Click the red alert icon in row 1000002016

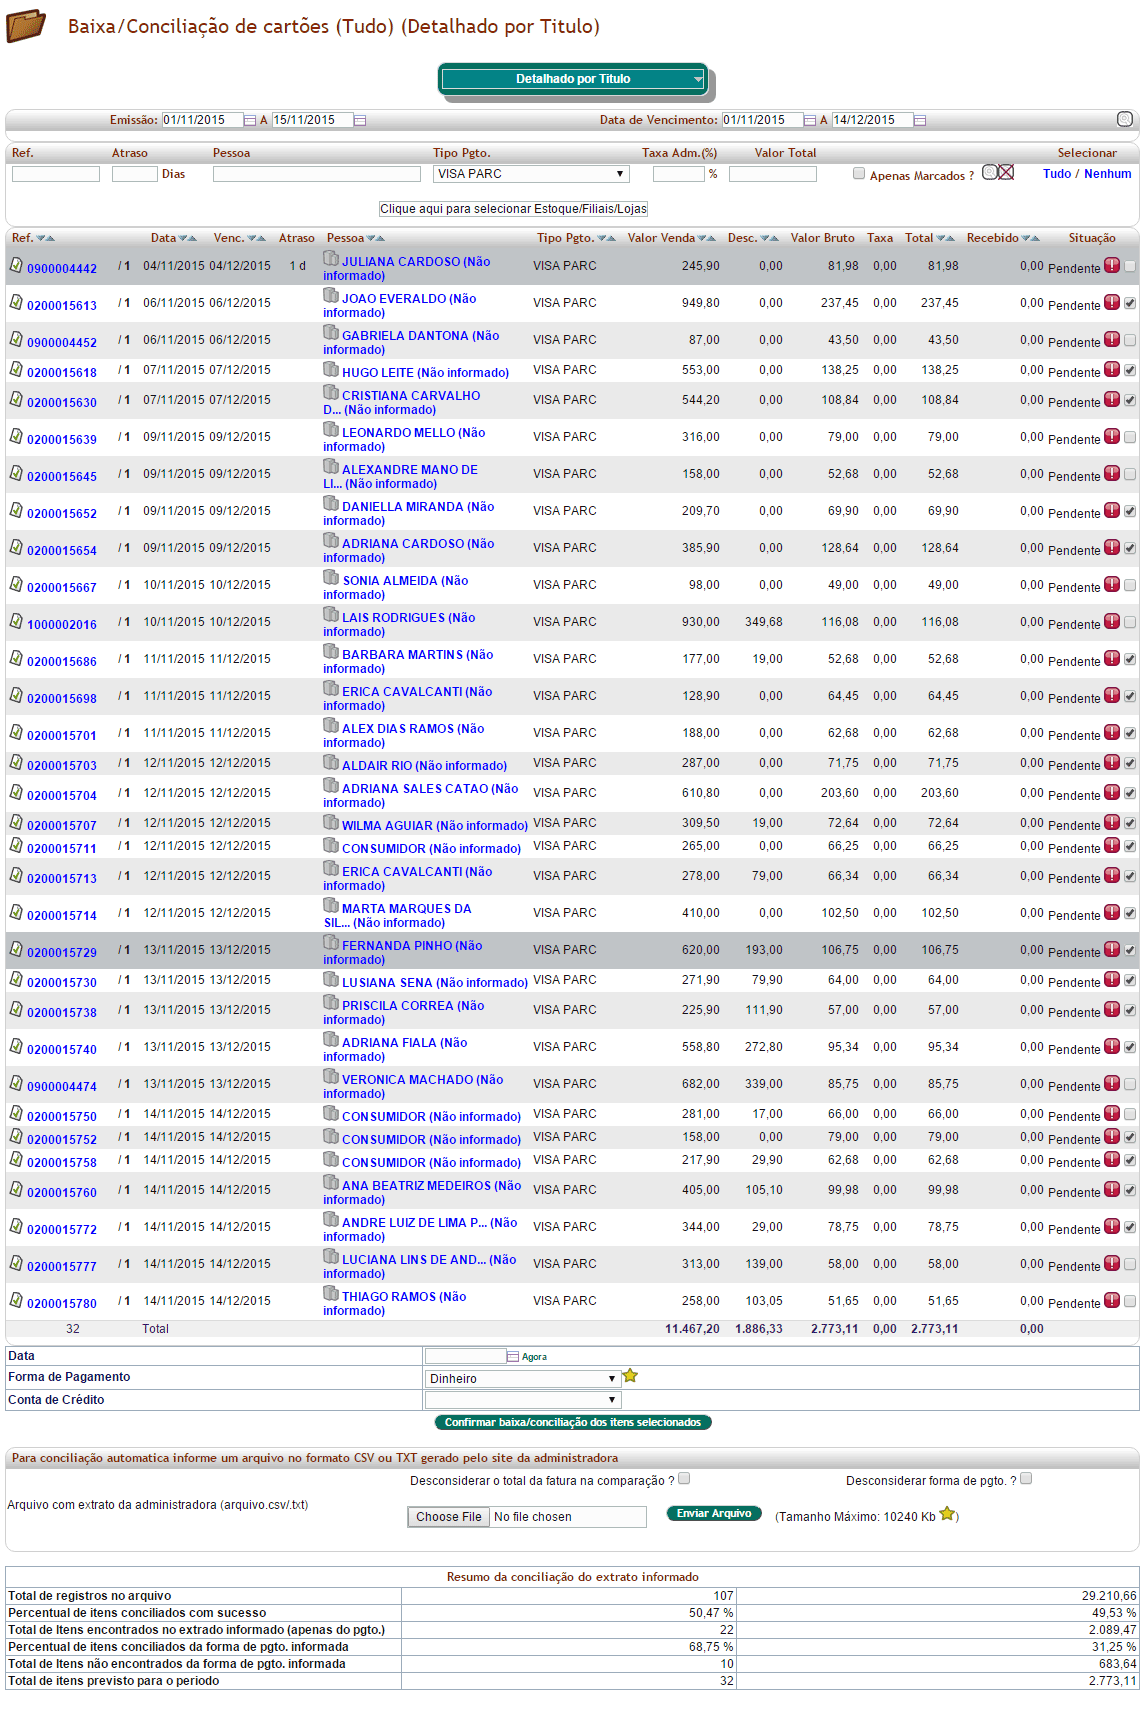(x=1112, y=622)
